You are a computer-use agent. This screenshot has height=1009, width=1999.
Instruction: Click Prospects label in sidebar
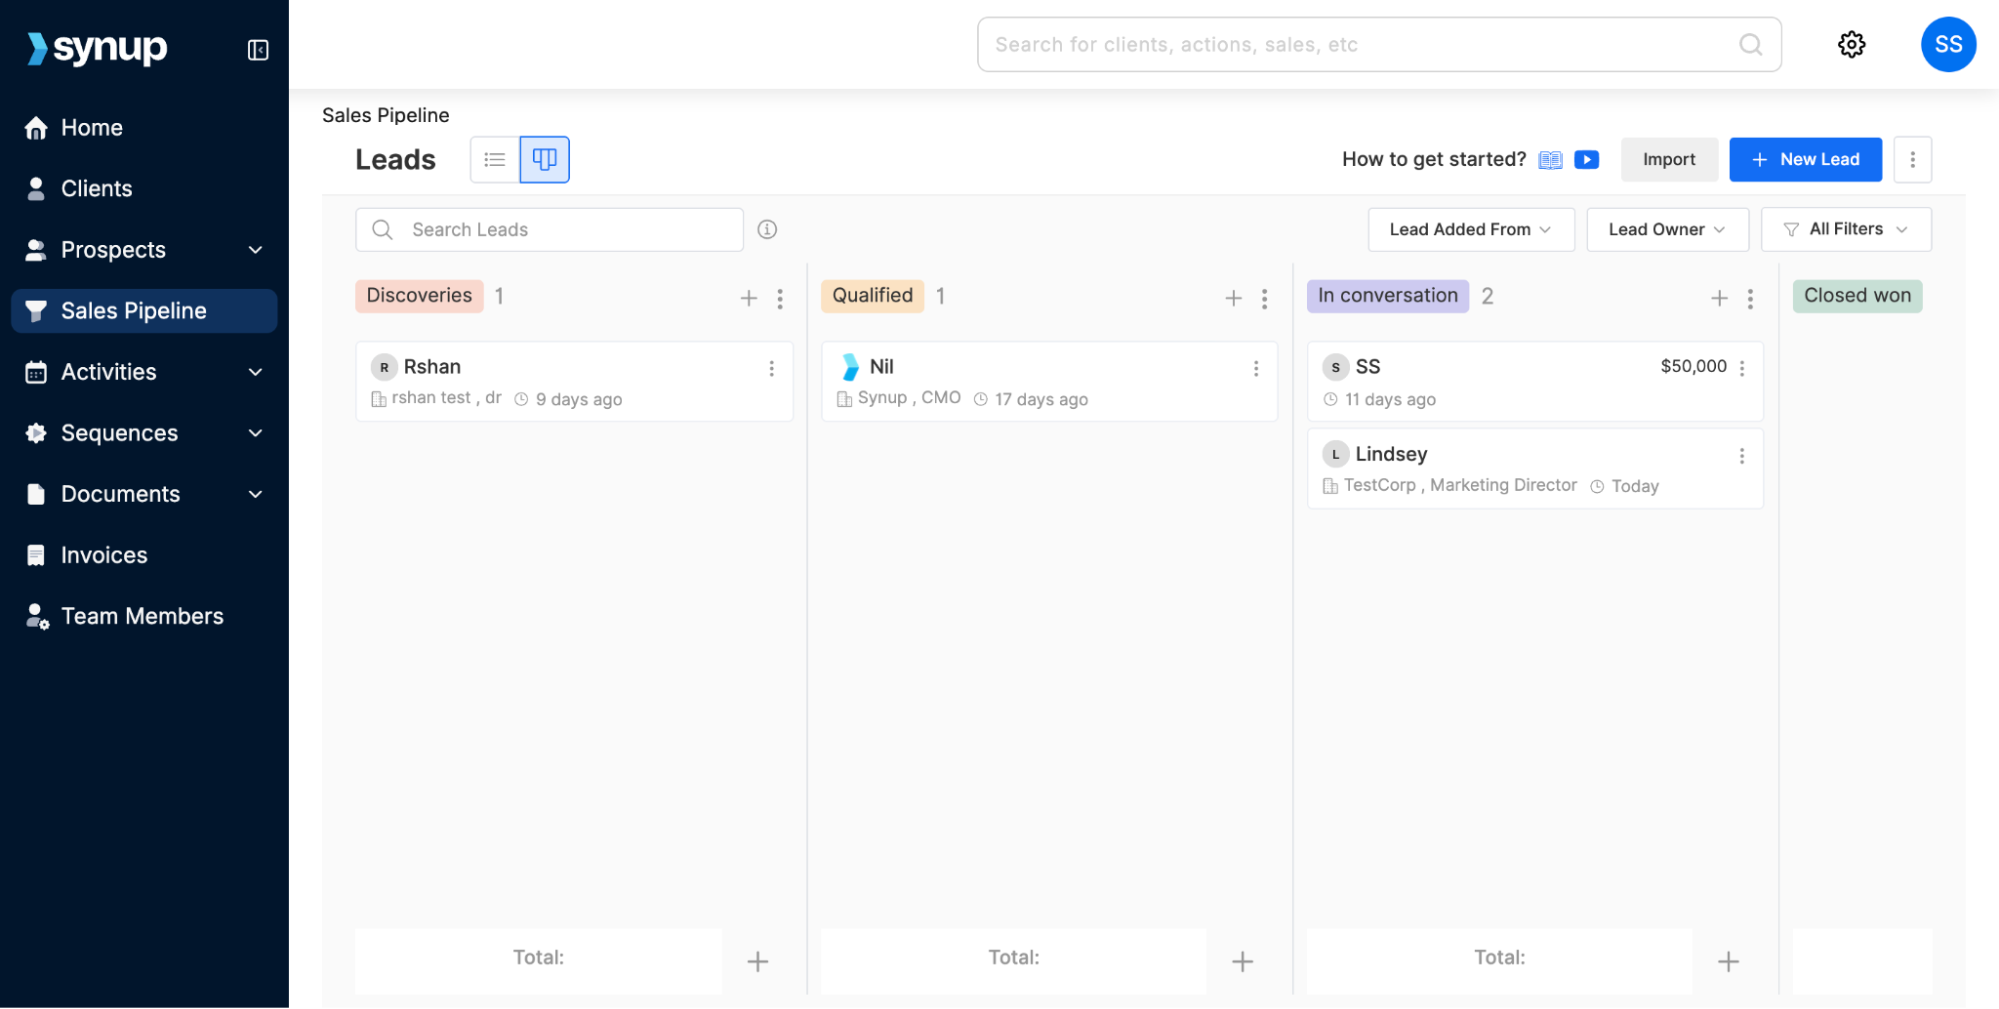point(113,250)
